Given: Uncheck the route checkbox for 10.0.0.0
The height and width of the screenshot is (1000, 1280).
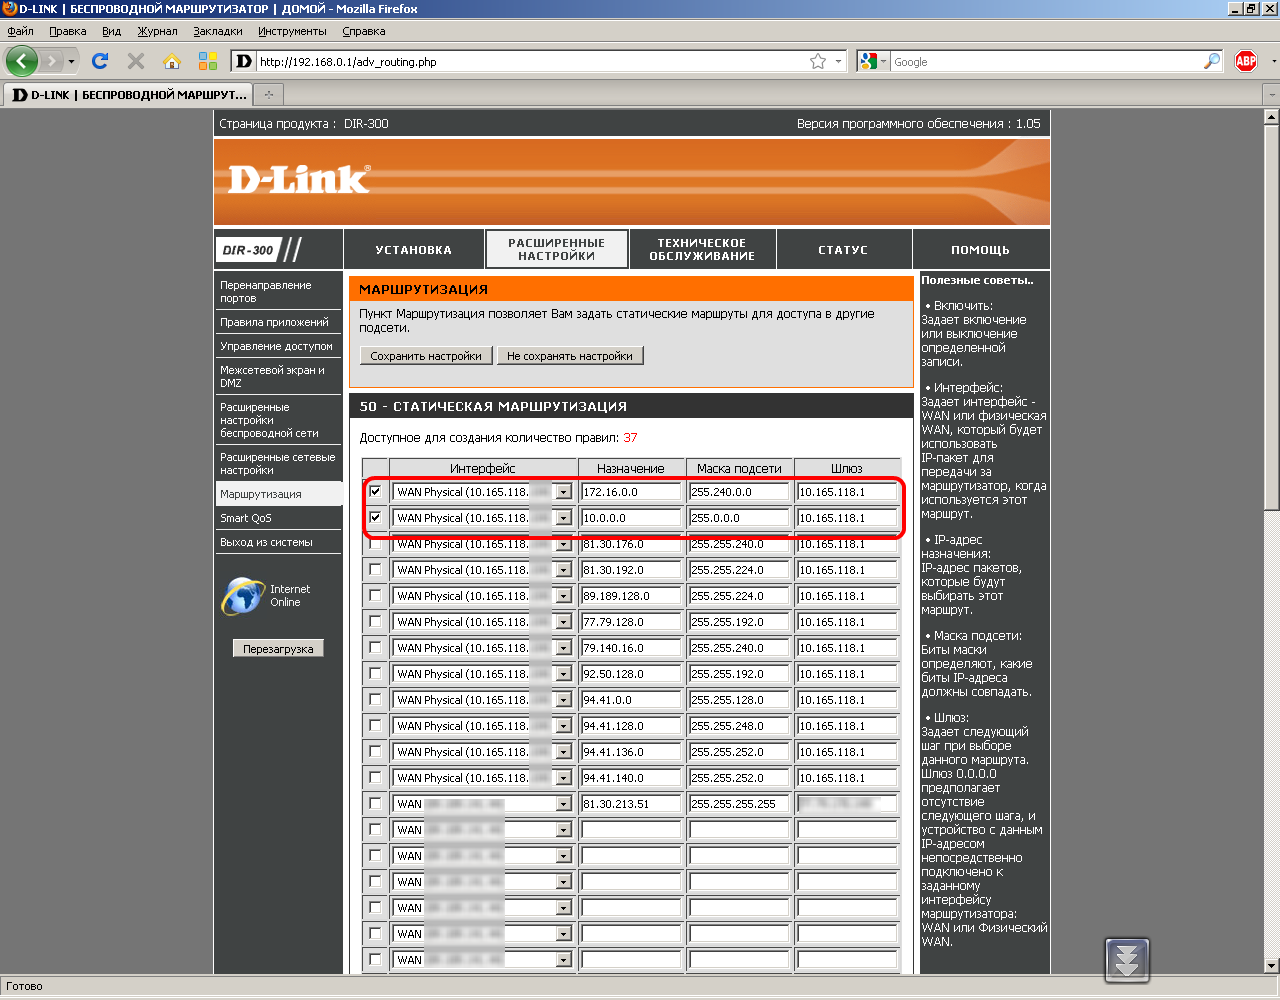Looking at the screenshot, I should (375, 517).
